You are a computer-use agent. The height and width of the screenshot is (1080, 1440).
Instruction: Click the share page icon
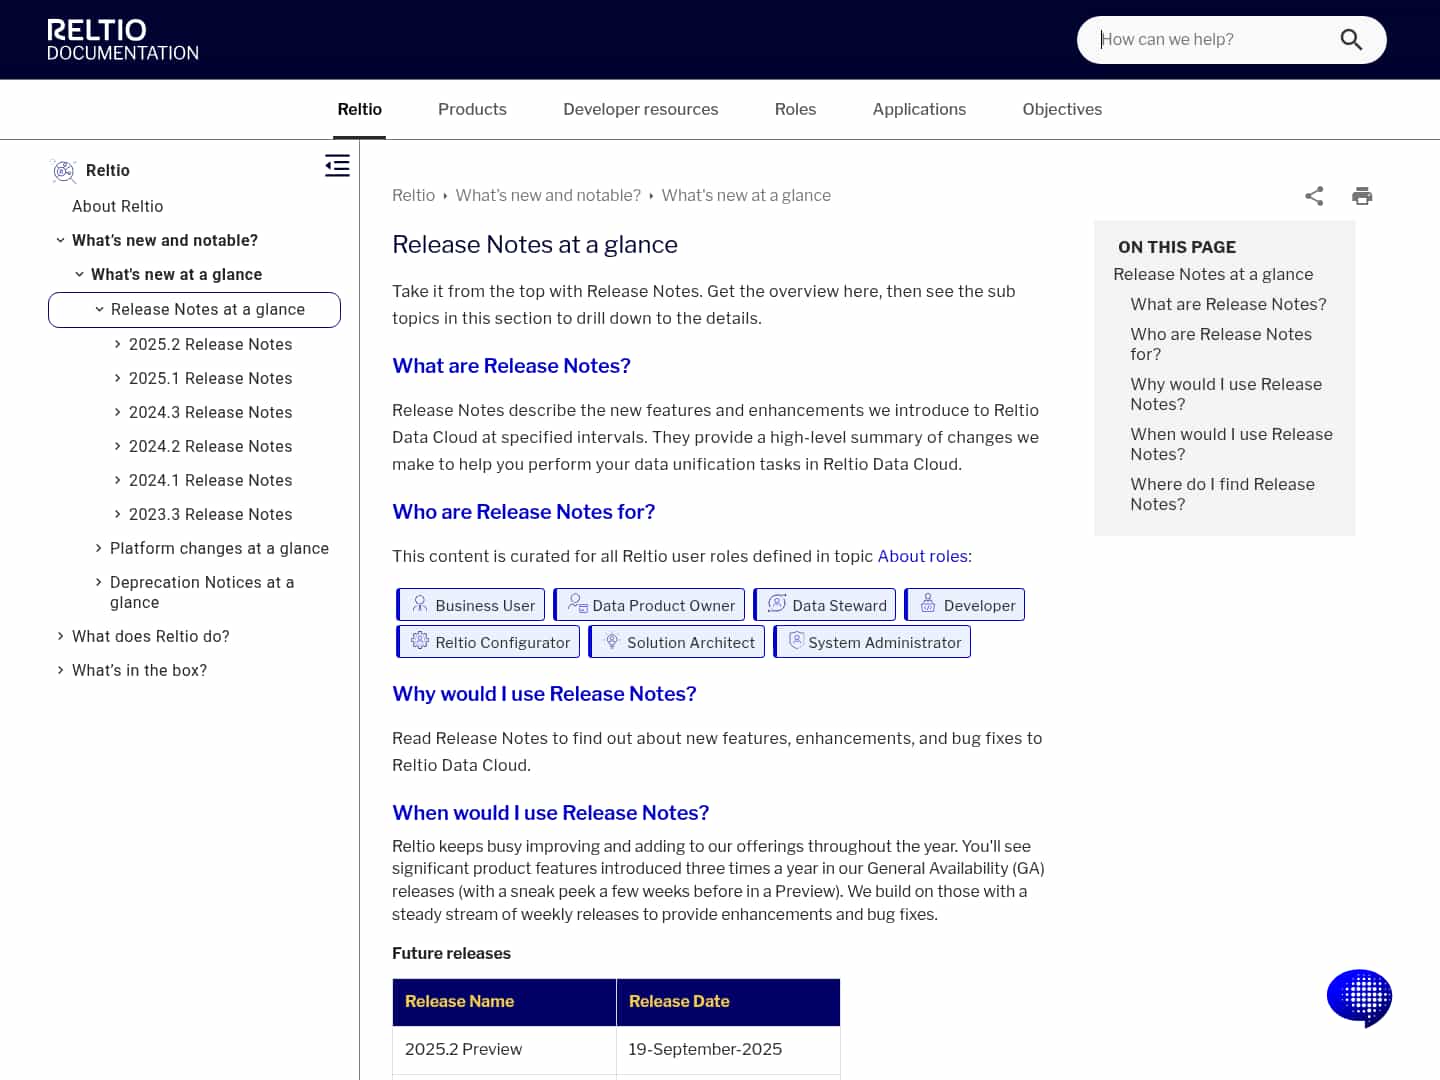(1314, 196)
